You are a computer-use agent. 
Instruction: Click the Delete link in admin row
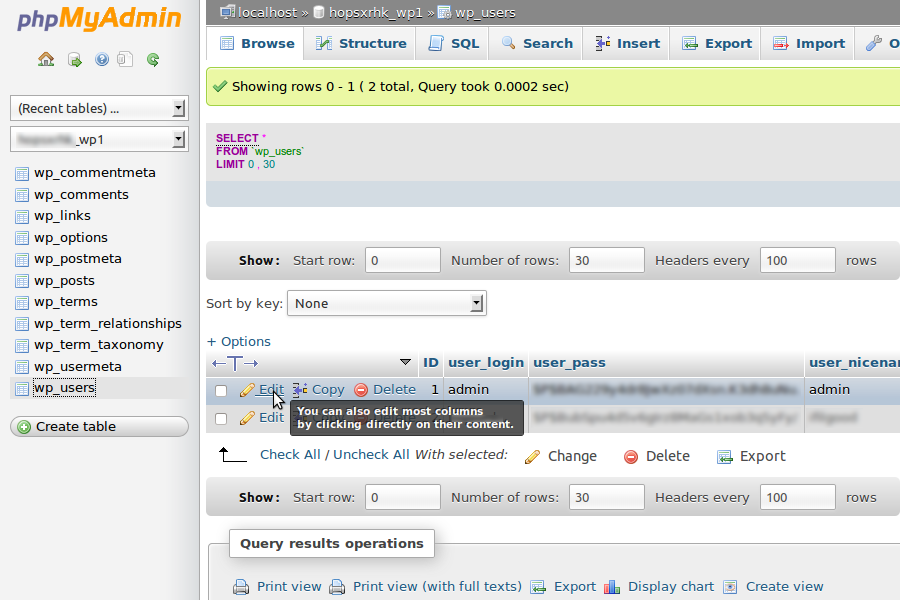pyautogui.click(x=394, y=390)
